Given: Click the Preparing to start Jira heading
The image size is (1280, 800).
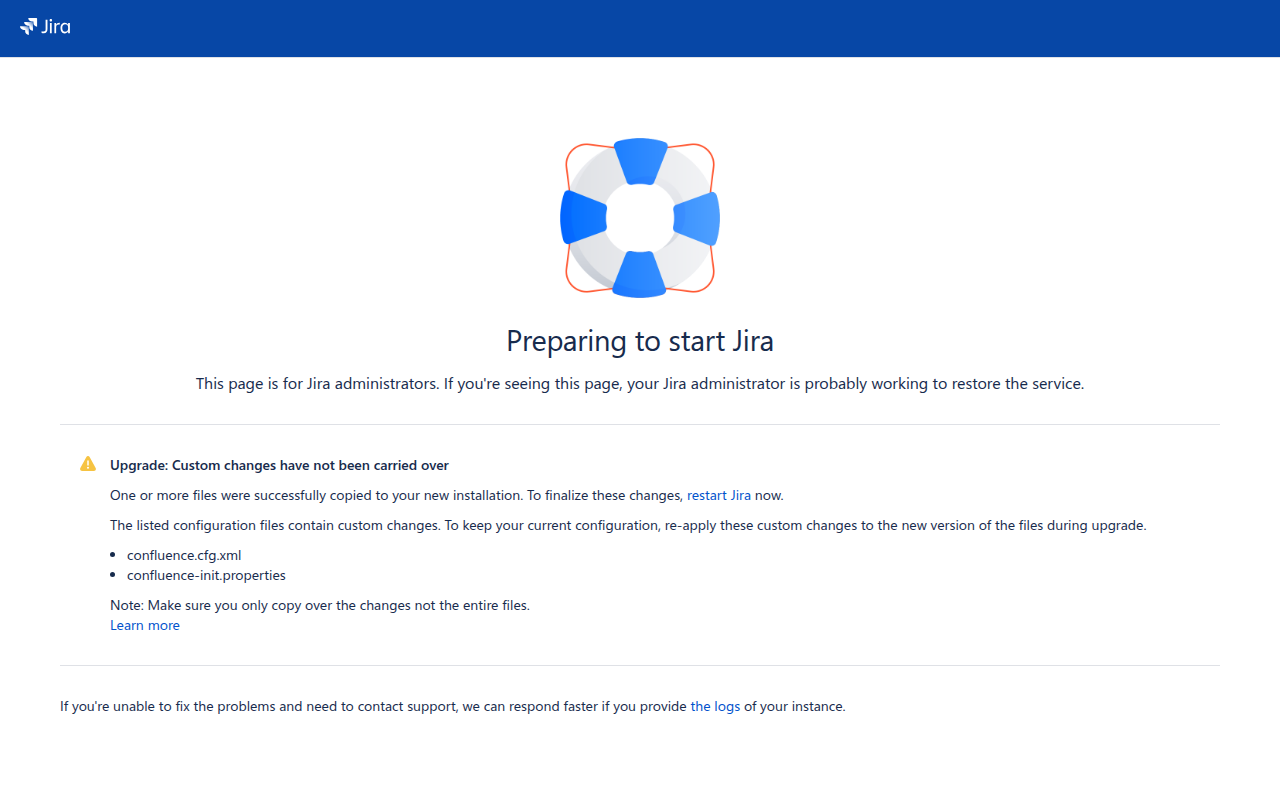Looking at the screenshot, I should point(640,341).
